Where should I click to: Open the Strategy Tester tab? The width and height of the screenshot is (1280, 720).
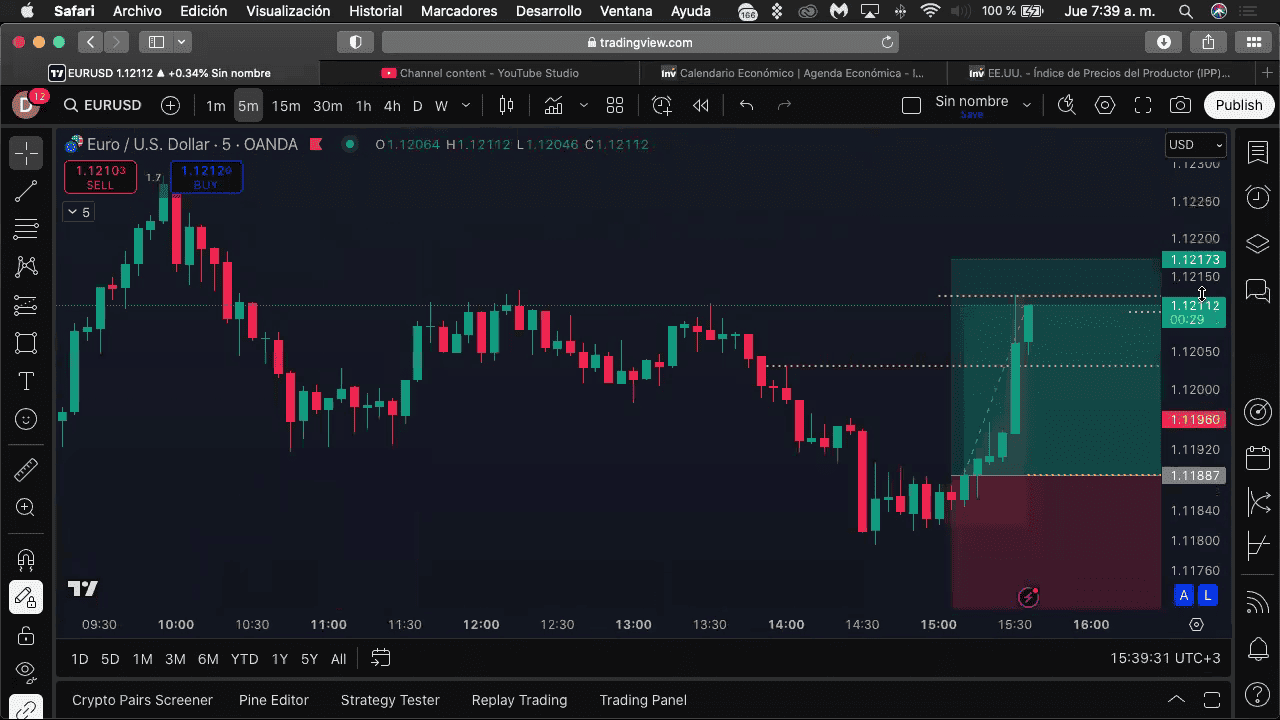pyautogui.click(x=390, y=700)
